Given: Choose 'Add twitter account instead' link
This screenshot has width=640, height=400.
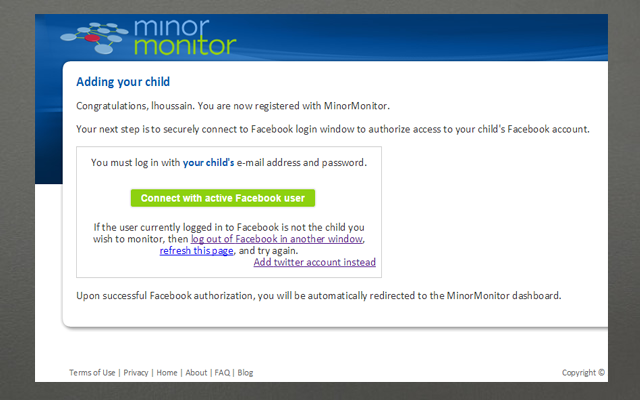Looking at the screenshot, I should point(315,262).
